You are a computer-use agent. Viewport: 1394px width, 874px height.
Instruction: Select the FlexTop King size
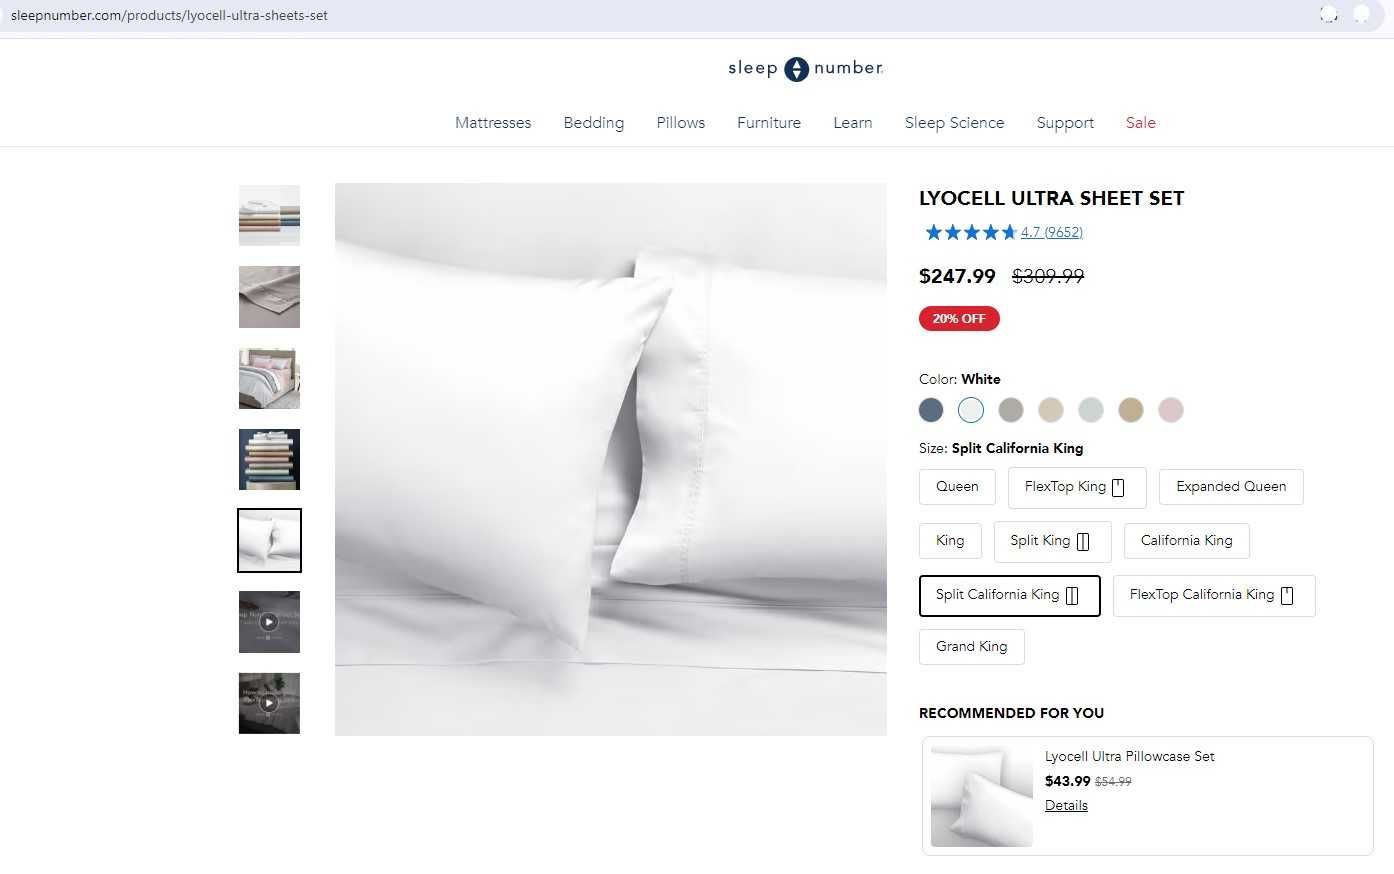pyautogui.click(x=1077, y=487)
